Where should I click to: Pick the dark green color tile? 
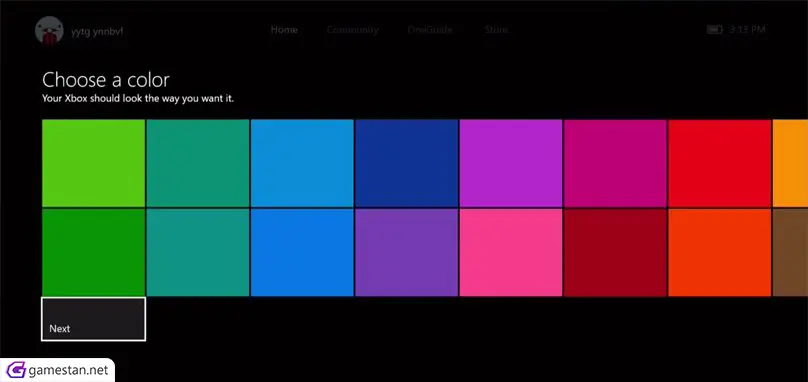click(x=93, y=253)
